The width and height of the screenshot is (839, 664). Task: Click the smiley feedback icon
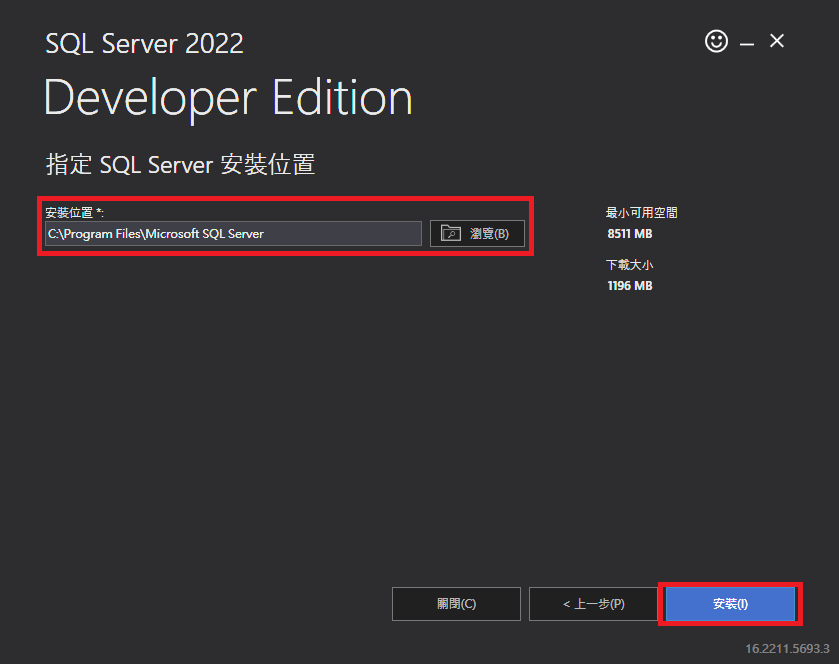coord(716,41)
